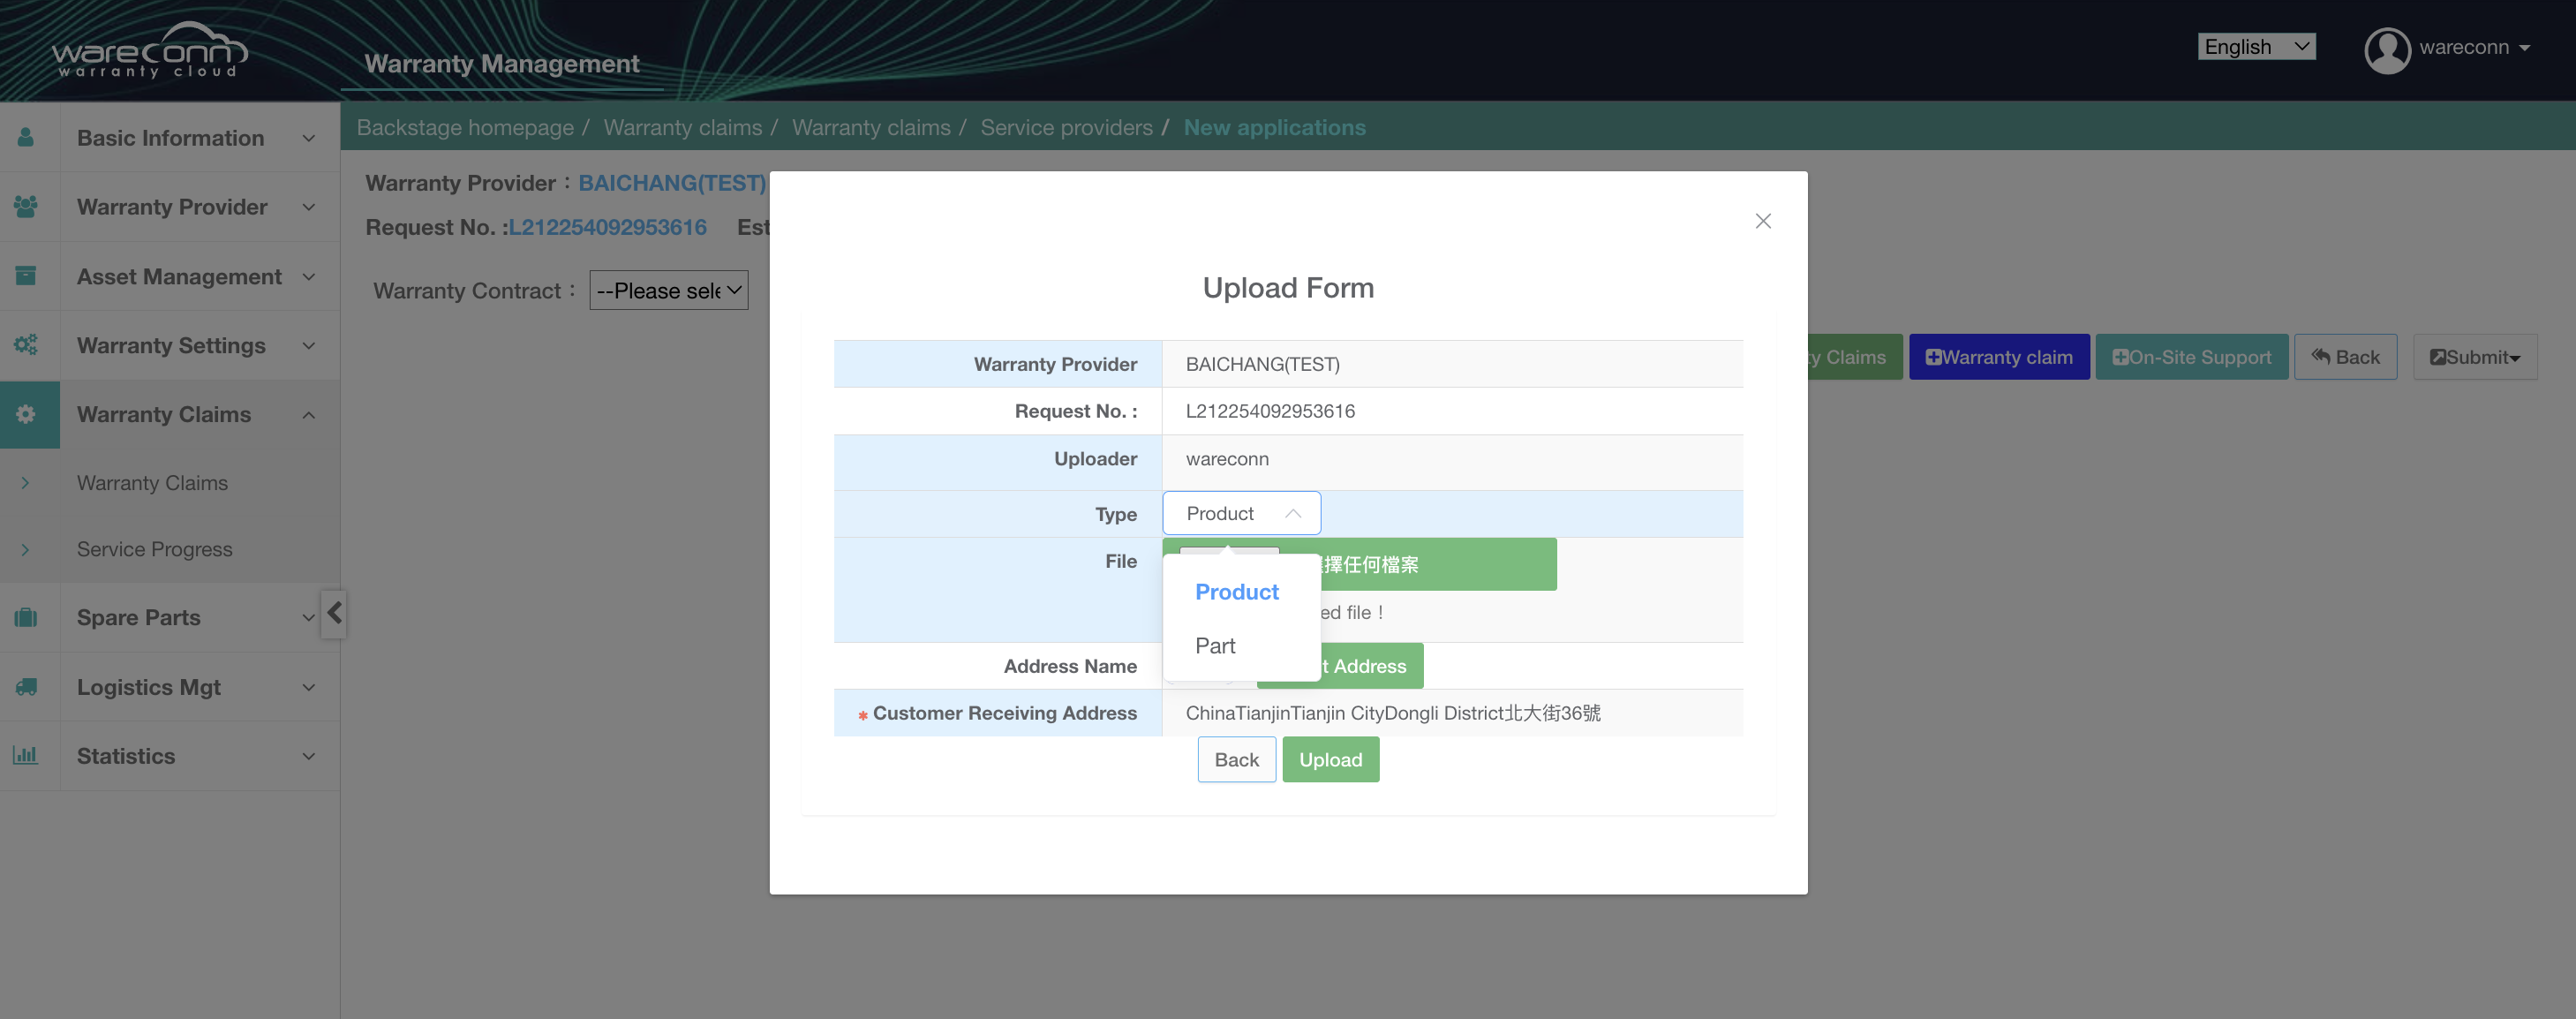Collapse the sidebar with the arrow handle
Viewport: 2576px width, 1019px height.
click(x=334, y=612)
